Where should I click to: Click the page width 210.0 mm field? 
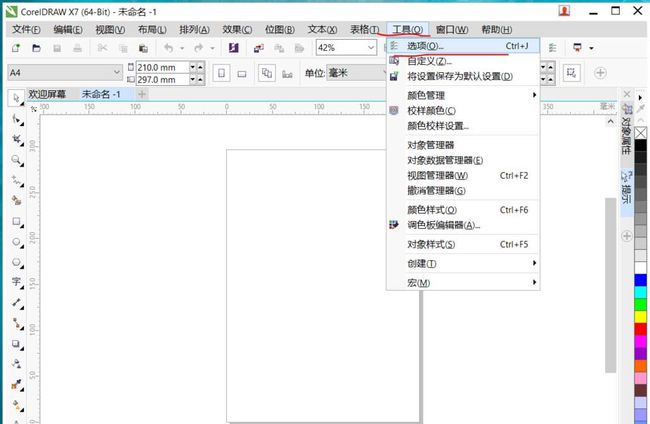click(x=162, y=67)
